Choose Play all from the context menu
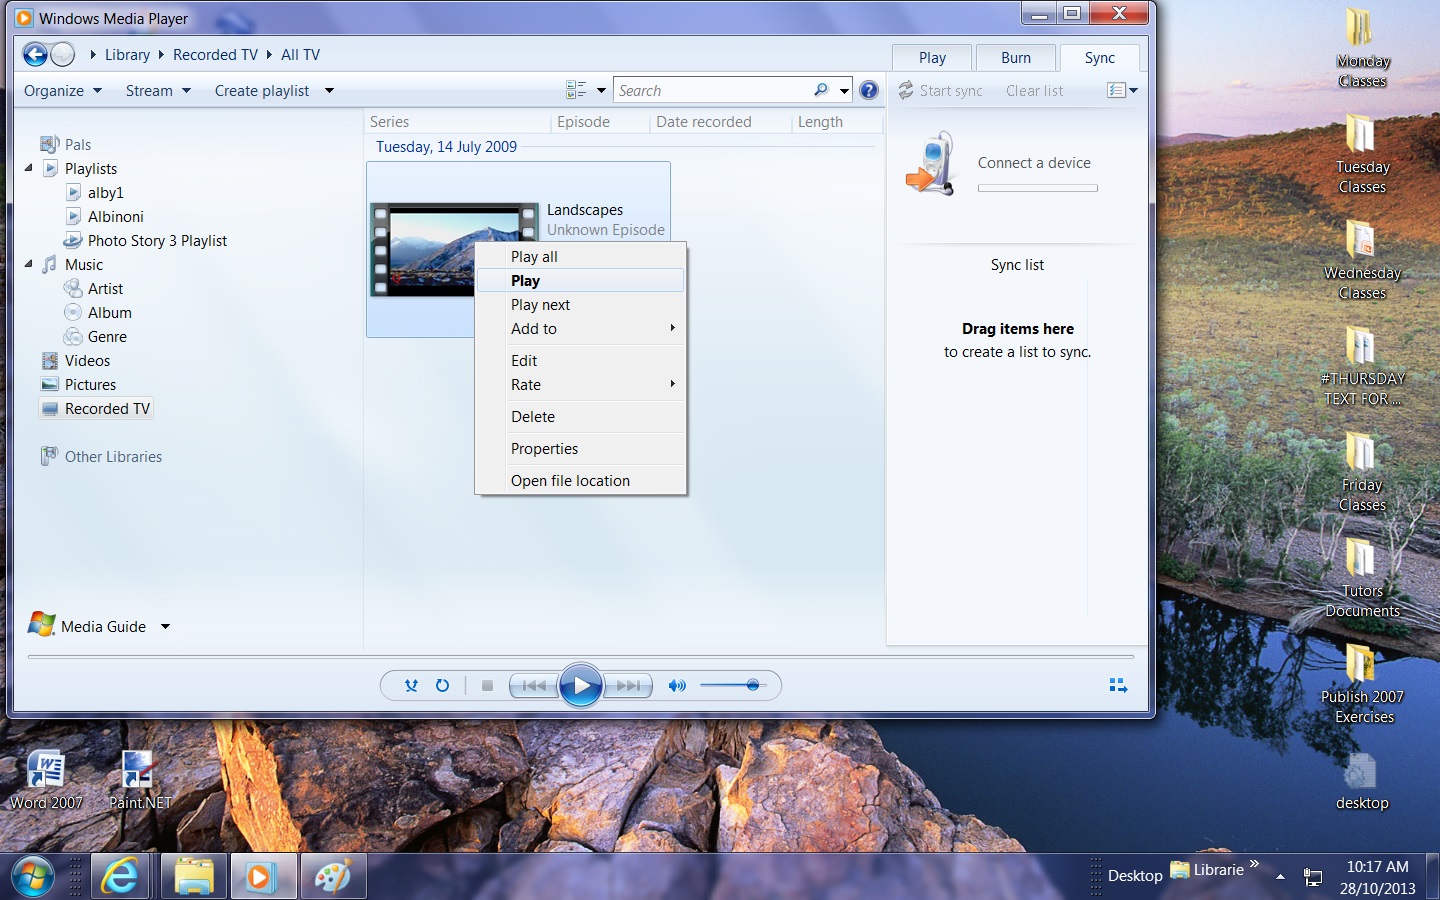Image resolution: width=1440 pixels, height=900 pixels. pyautogui.click(x=581, y=256)
